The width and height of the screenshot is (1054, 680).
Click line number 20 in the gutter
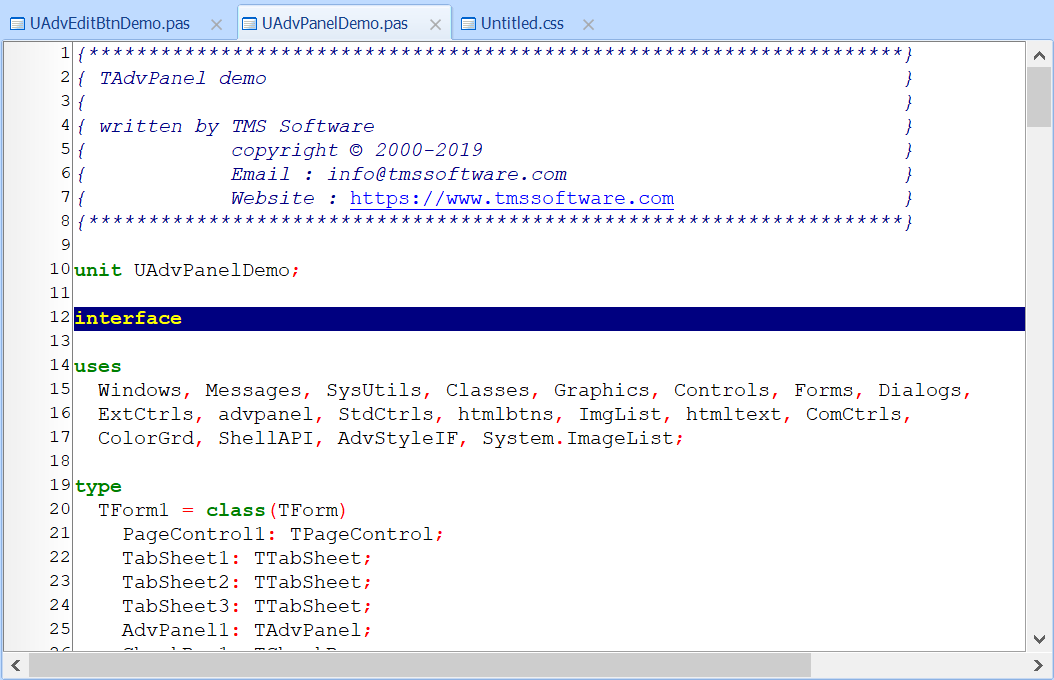[x=59, y=509]
